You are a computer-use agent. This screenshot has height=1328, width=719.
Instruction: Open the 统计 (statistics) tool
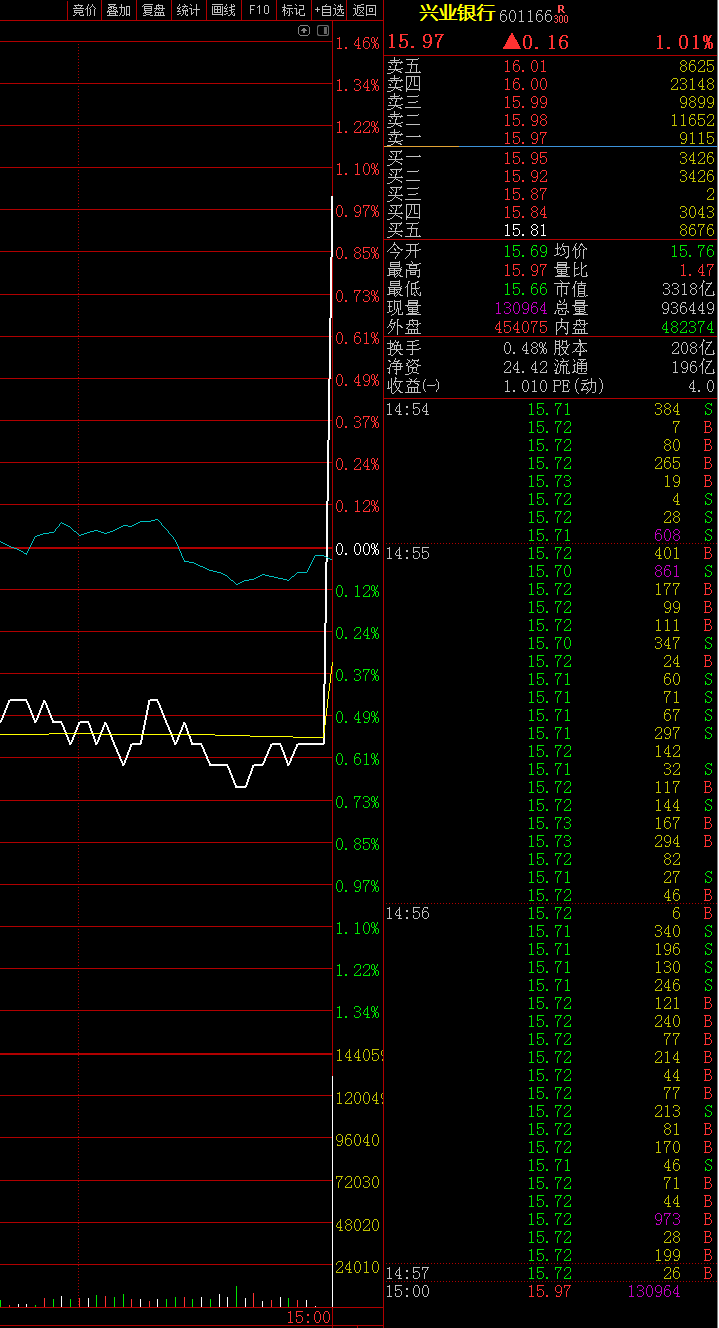point(188,10)
